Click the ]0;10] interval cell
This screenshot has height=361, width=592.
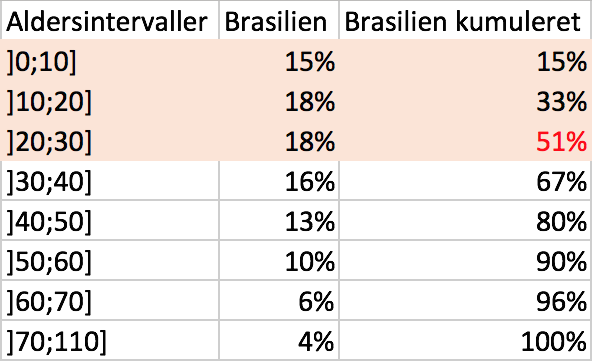coord(110,60)
